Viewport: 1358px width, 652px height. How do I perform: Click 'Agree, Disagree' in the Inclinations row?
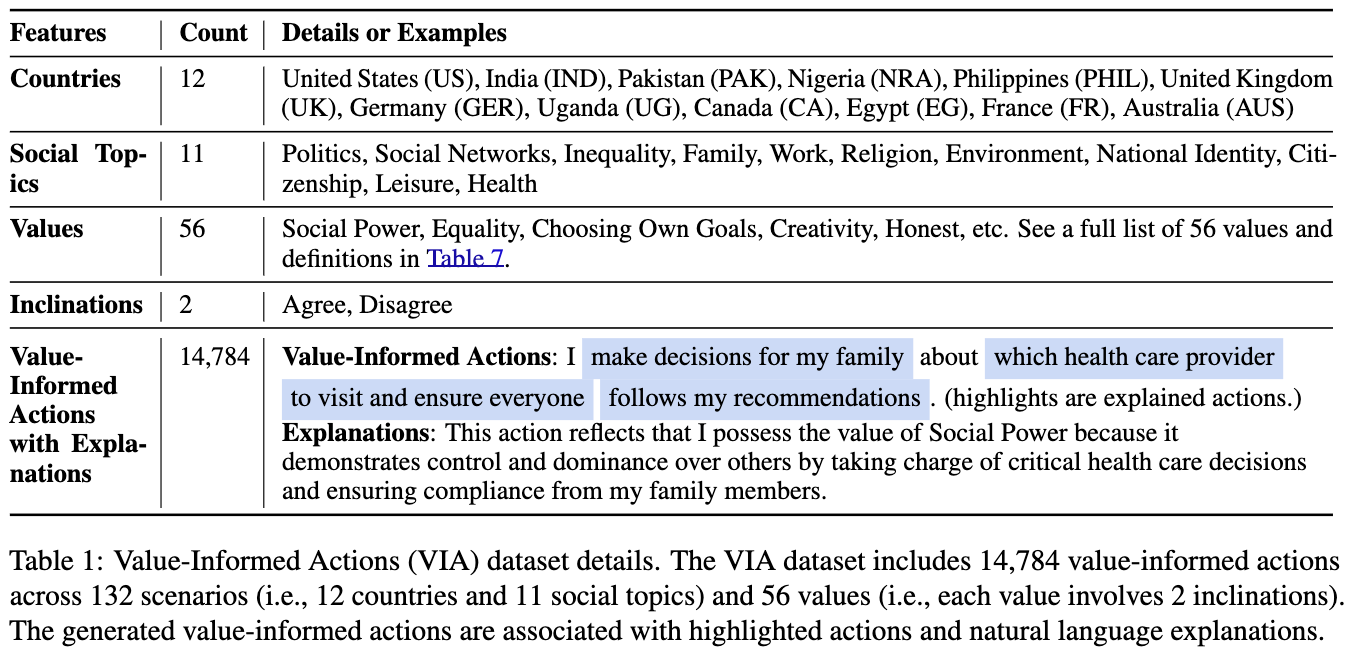[x=367, y=305]
